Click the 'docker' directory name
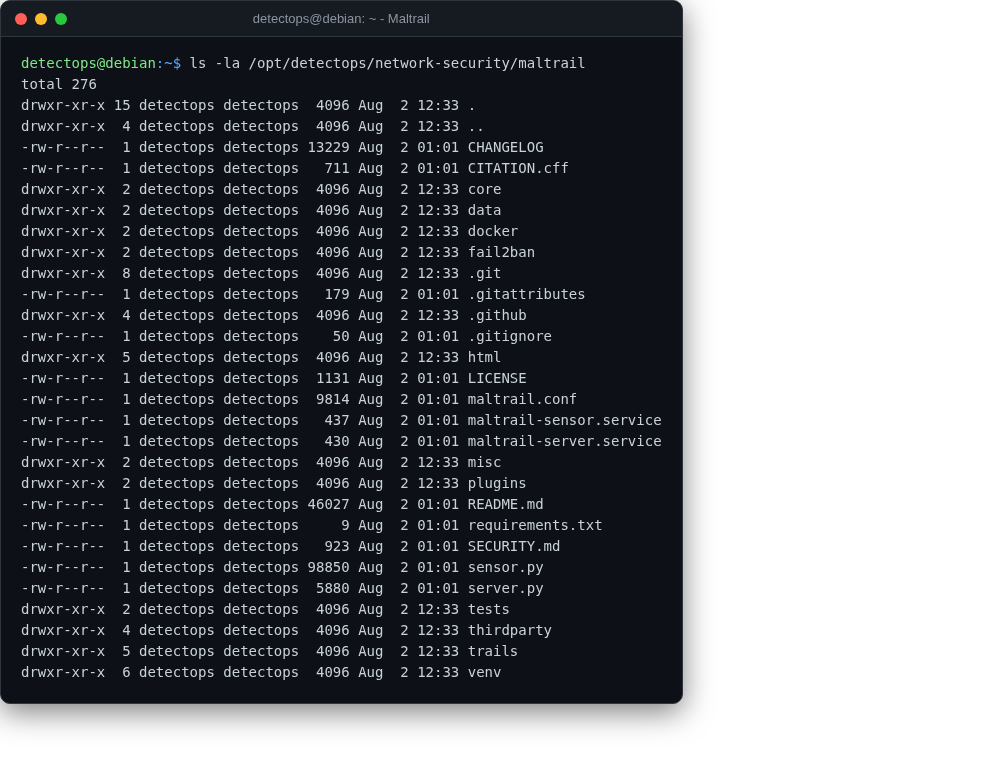Screen dimensions: 1000x783 click(493, 231)
